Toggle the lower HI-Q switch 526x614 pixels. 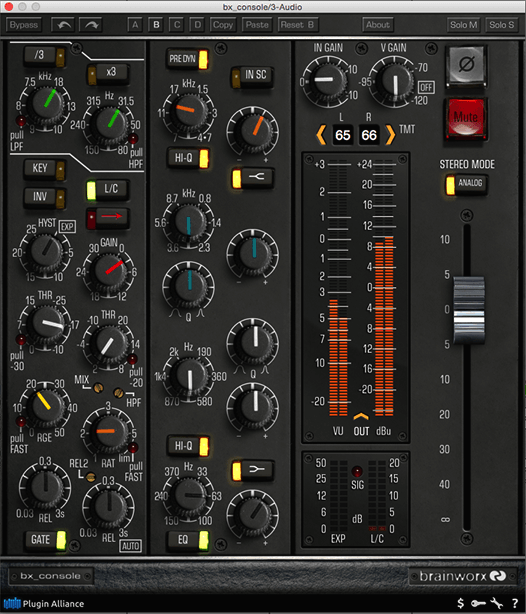pyautogui.click(x=187, y=446)
